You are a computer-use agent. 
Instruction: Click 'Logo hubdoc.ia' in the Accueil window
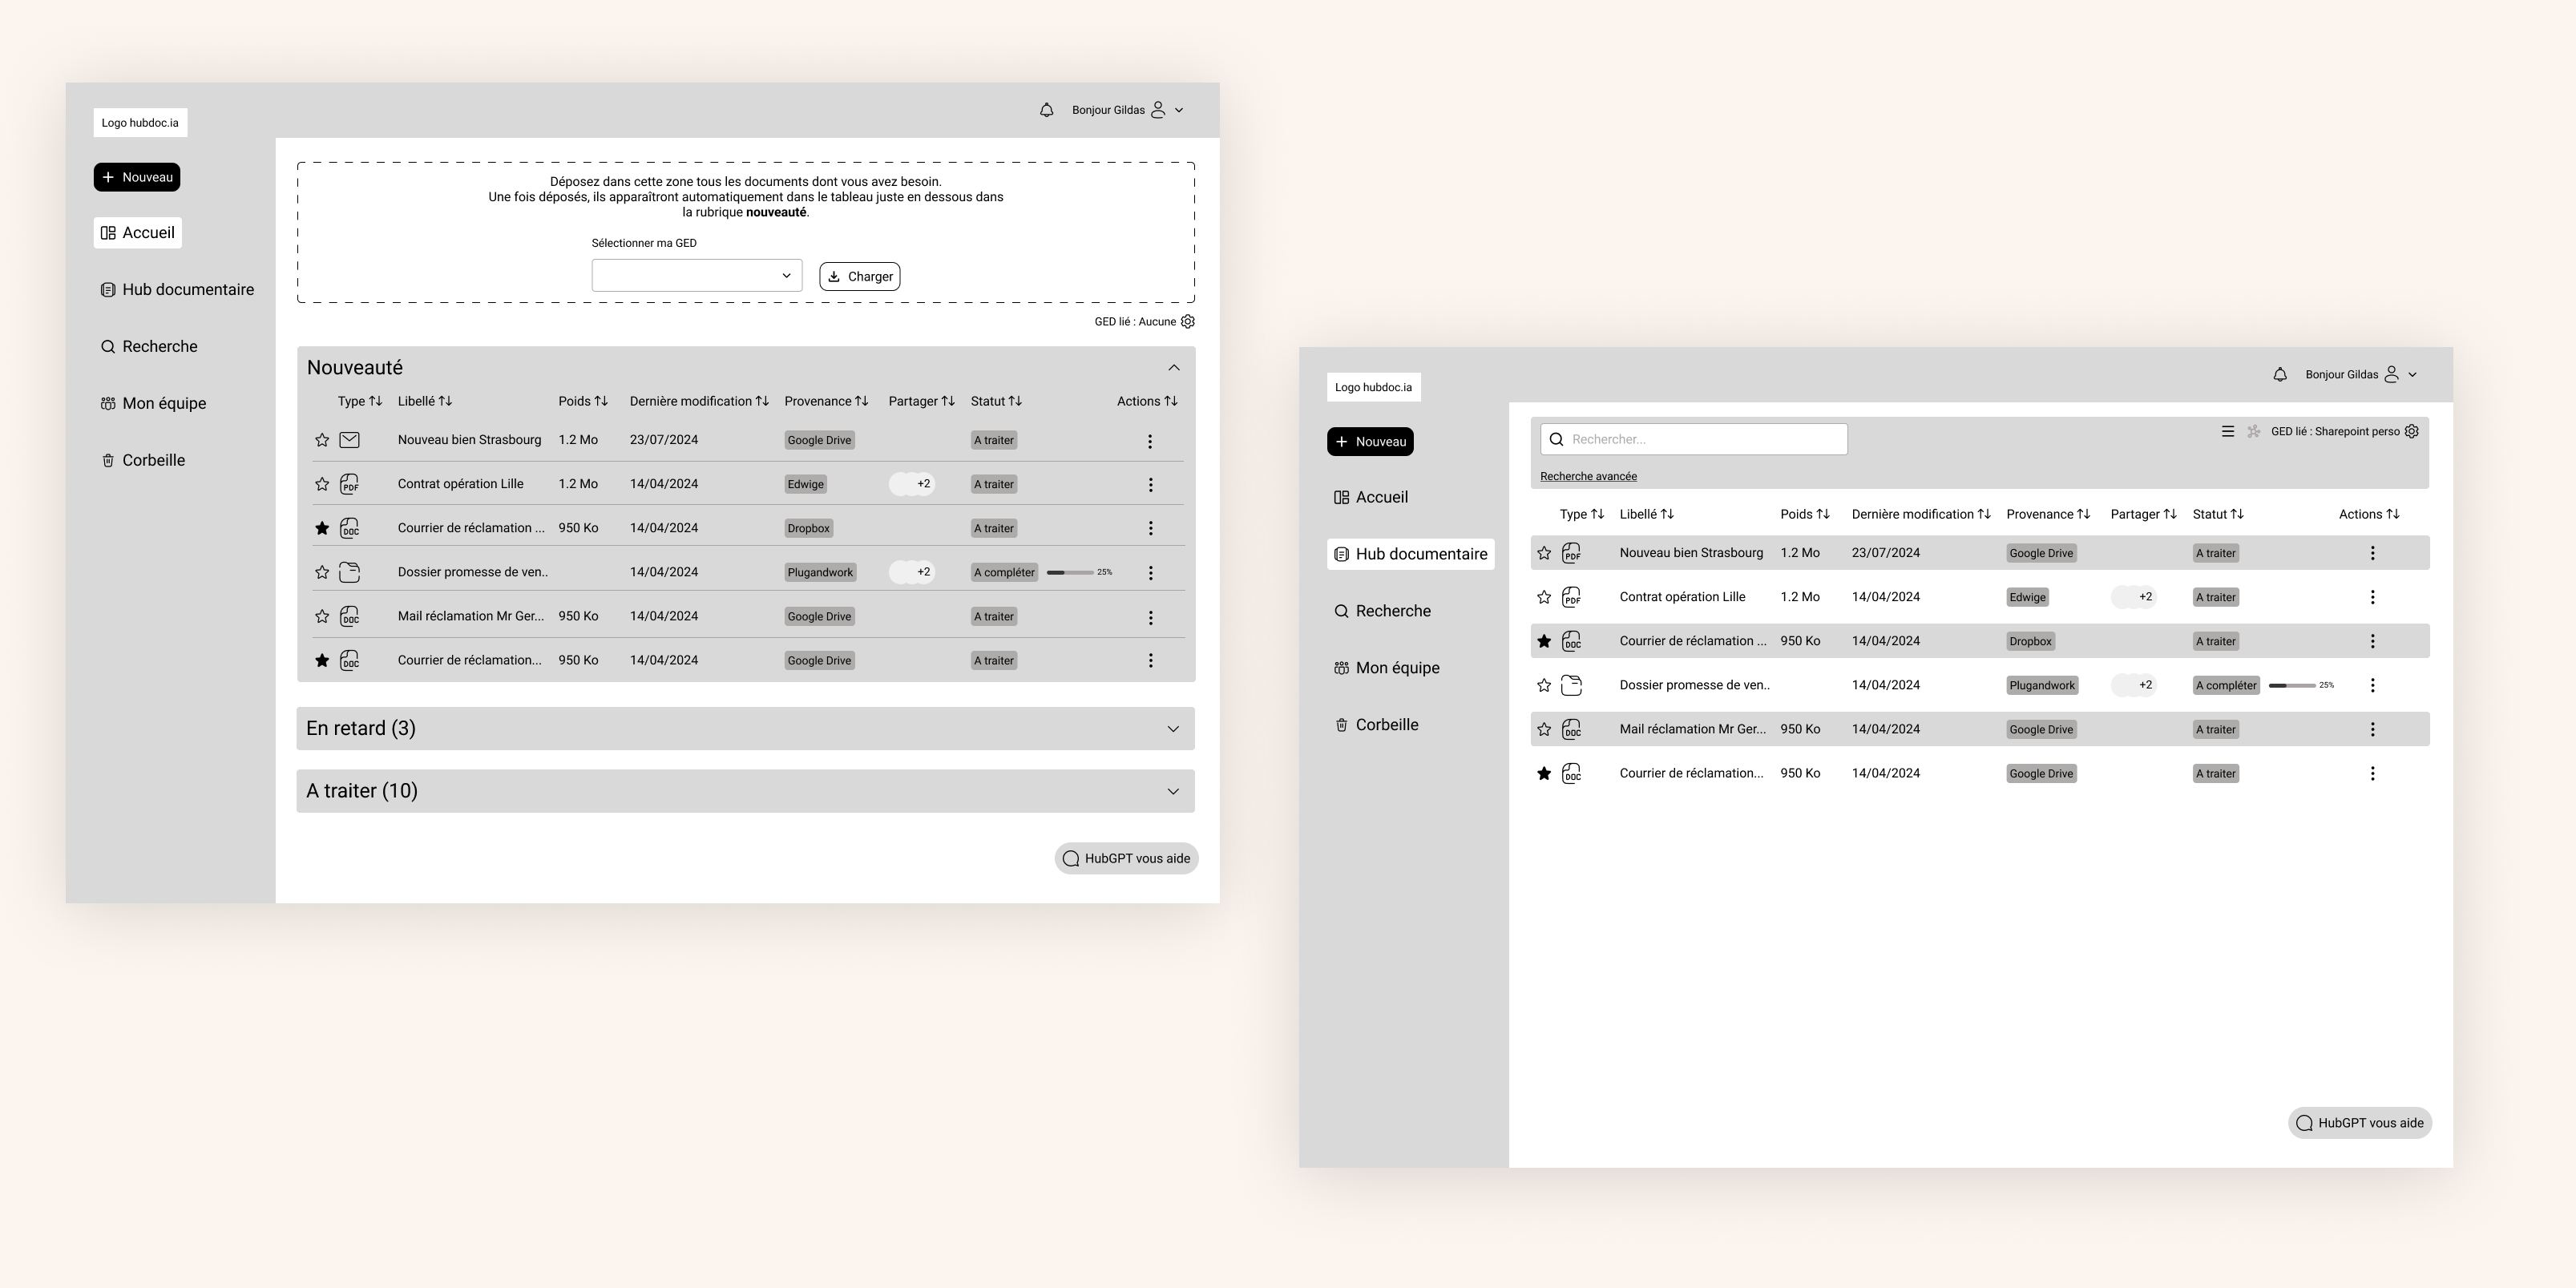click(x=140, y=123)
